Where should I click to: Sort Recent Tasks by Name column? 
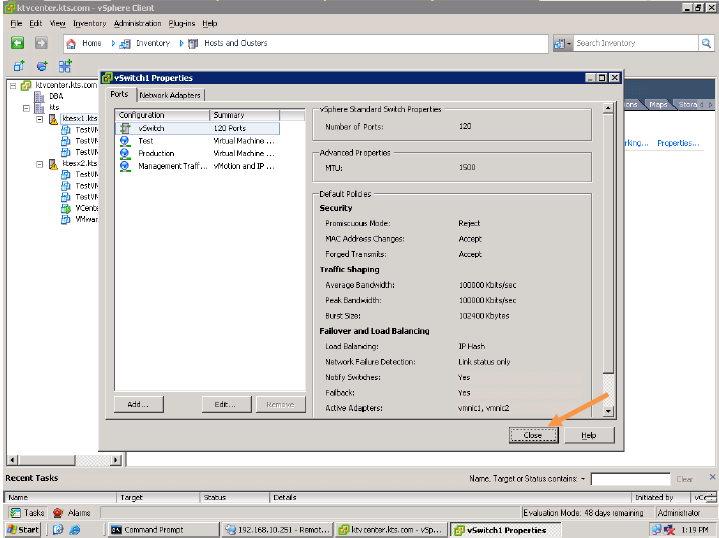pos(61,497)
